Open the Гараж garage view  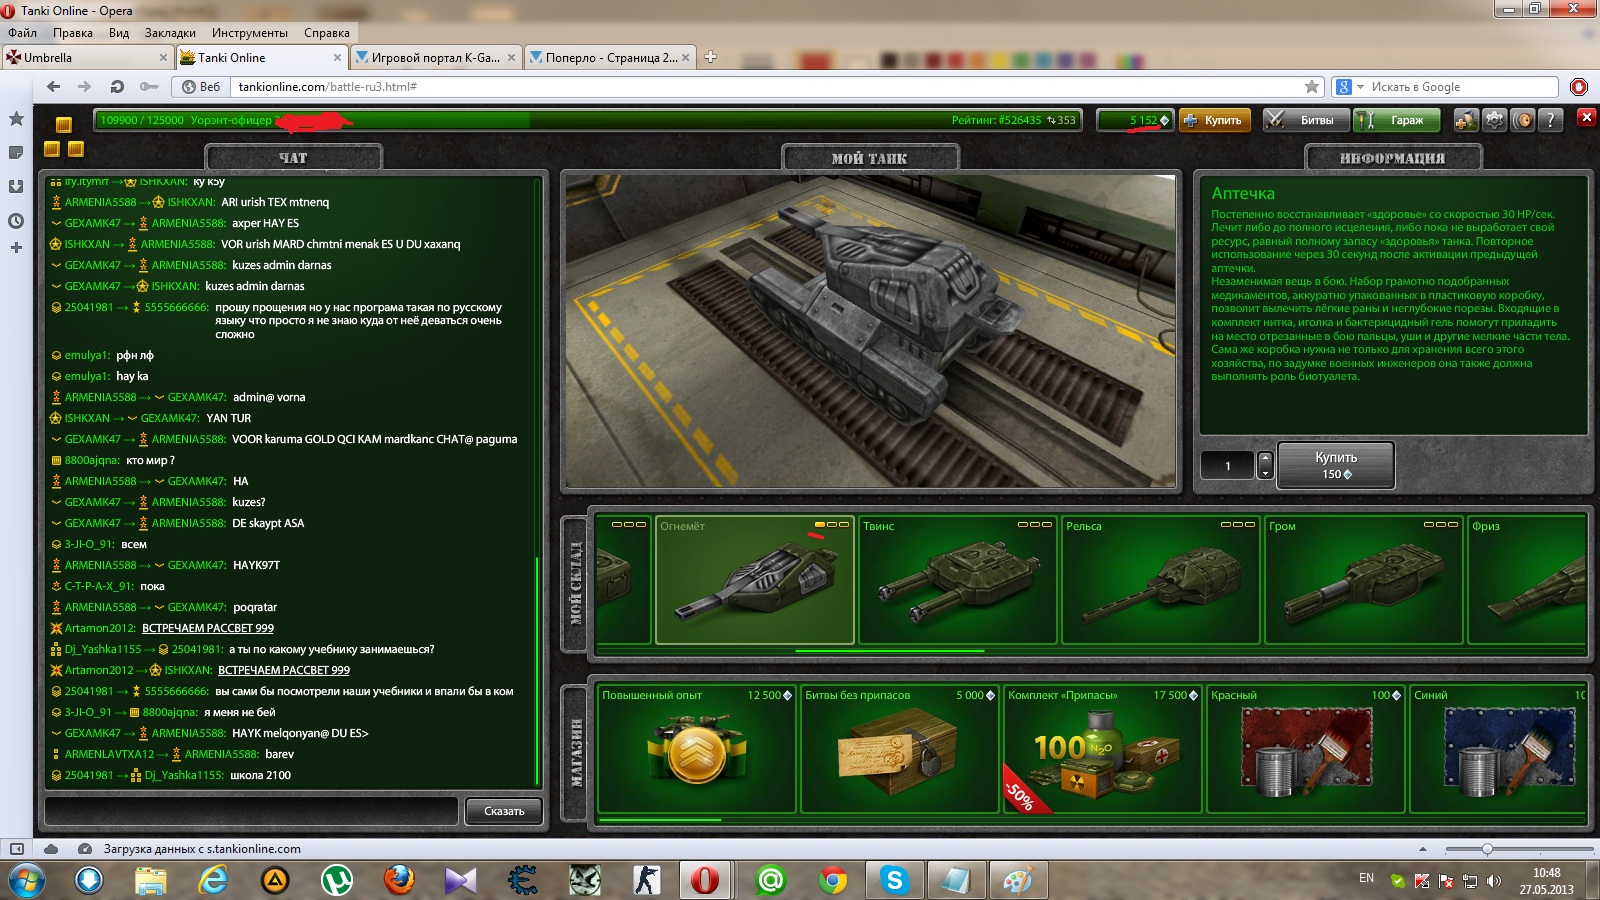click(x=1397, y=120)
